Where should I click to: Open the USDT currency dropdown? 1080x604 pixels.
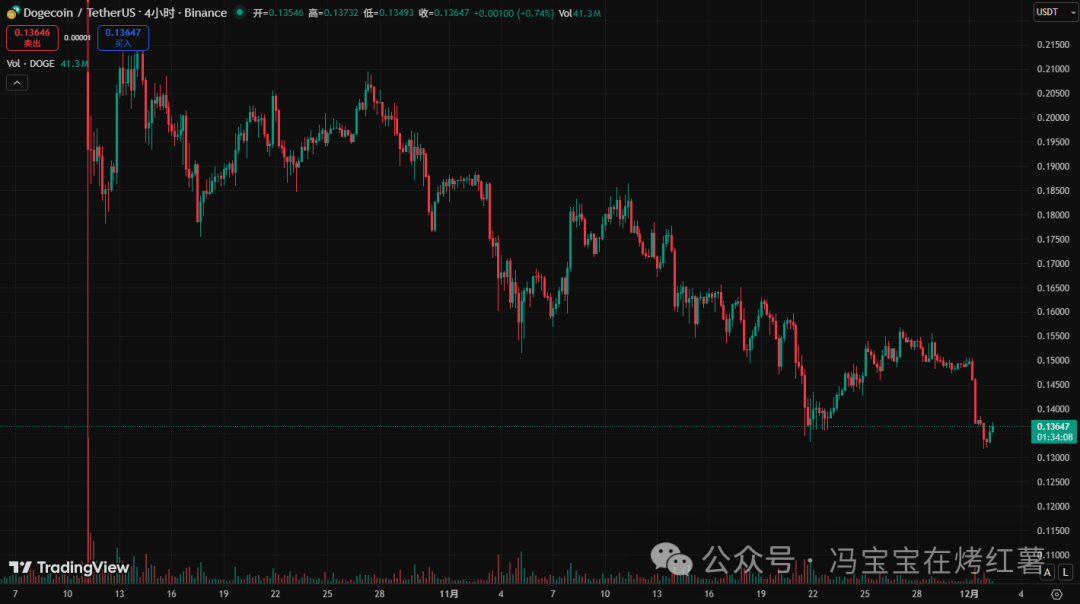click(1055, 12)
